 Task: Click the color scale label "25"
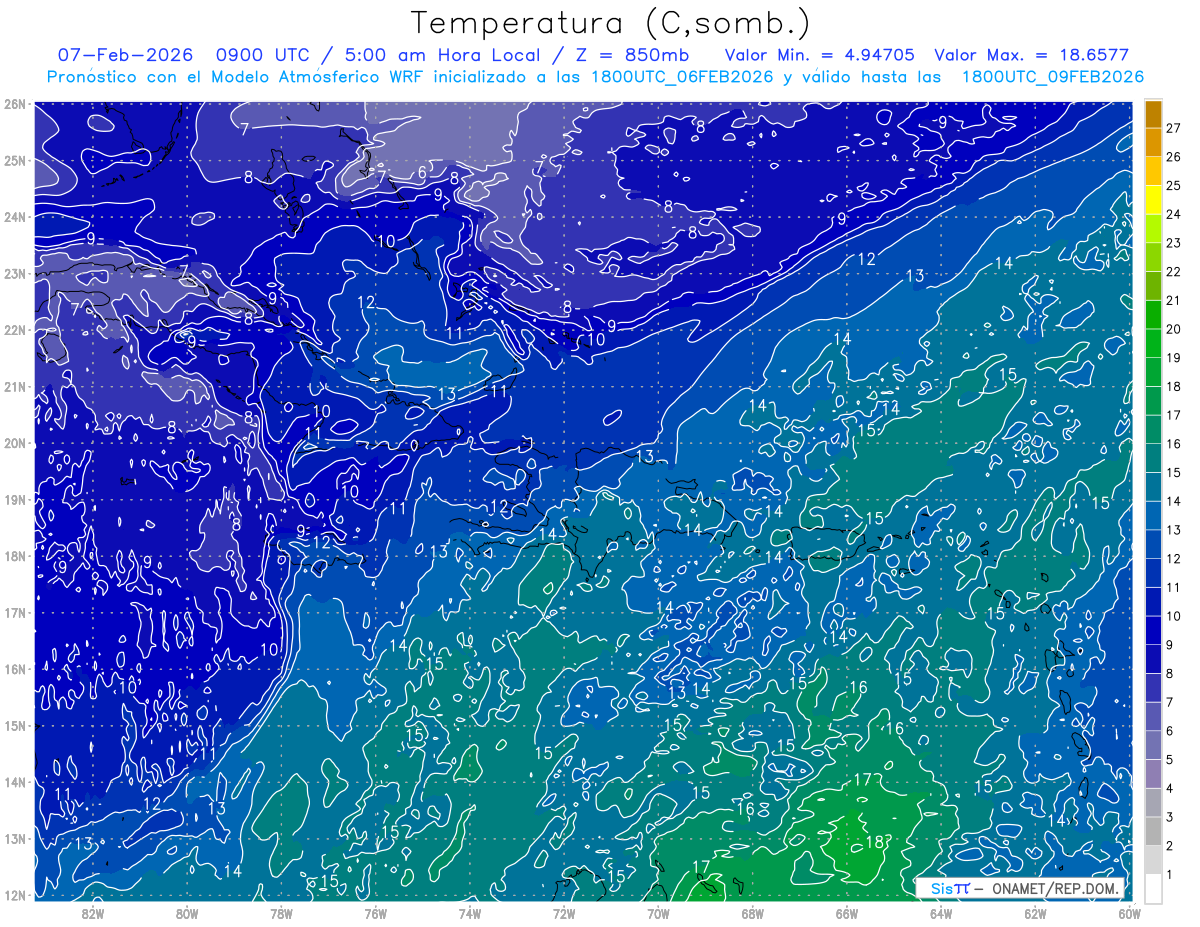click(1173, 186)
